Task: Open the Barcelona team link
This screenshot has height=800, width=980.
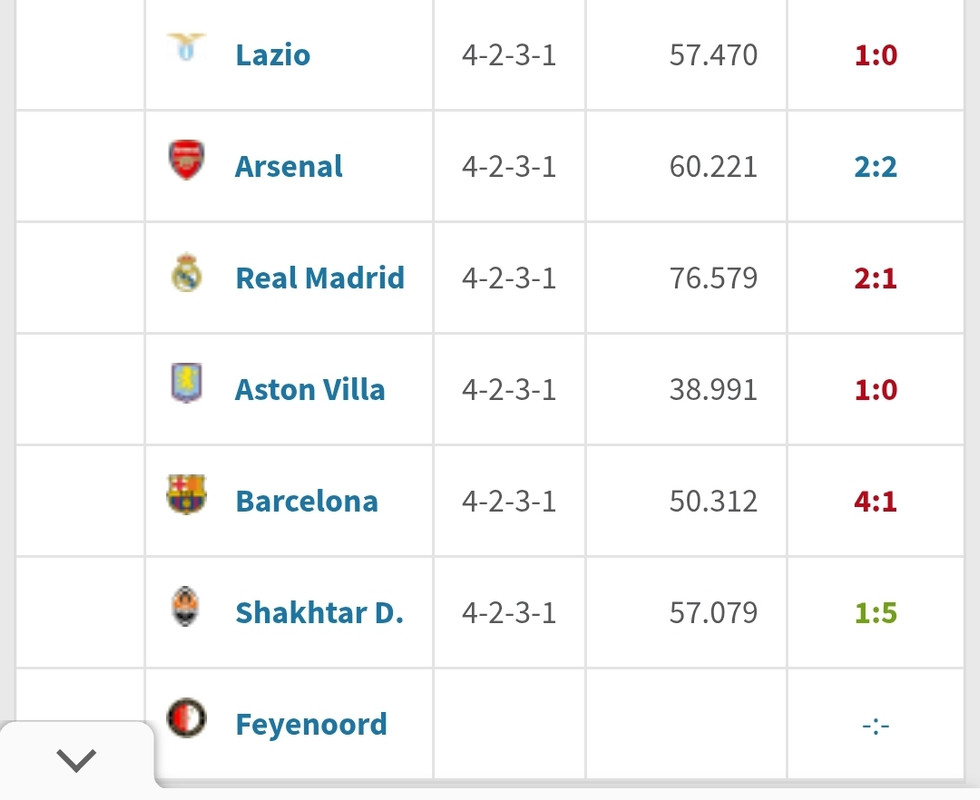Action: pyautogui.click(x=307, y=501)
